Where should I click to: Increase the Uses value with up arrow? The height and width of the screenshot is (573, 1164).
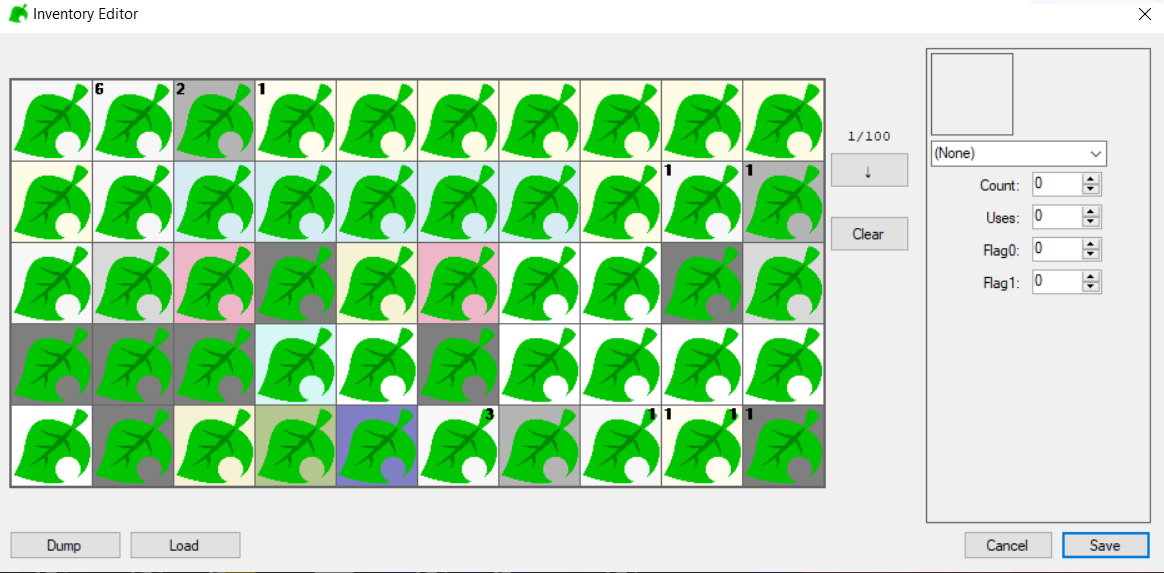click(1091, 212)
